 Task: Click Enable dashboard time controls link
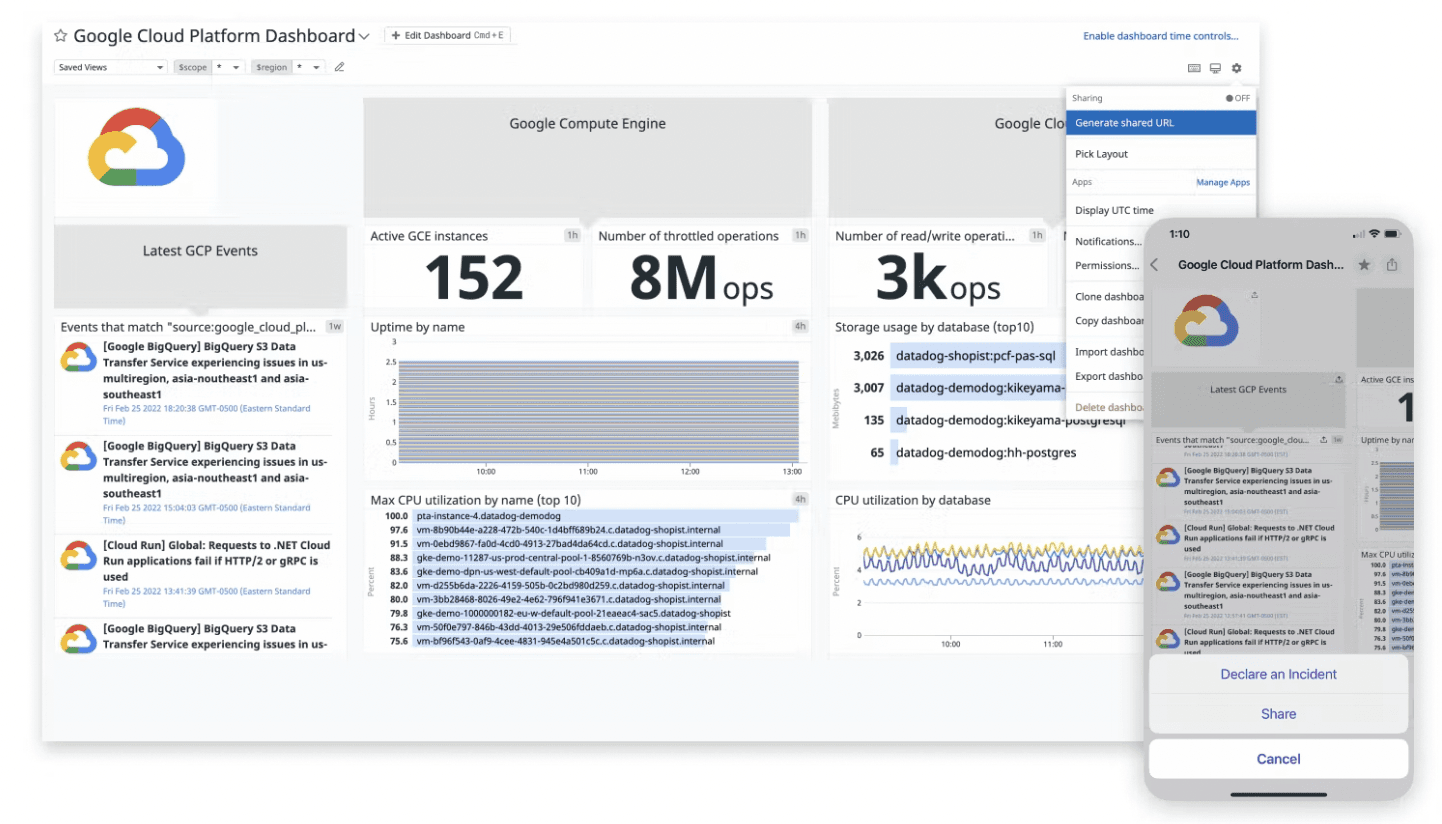[1160, 36]
